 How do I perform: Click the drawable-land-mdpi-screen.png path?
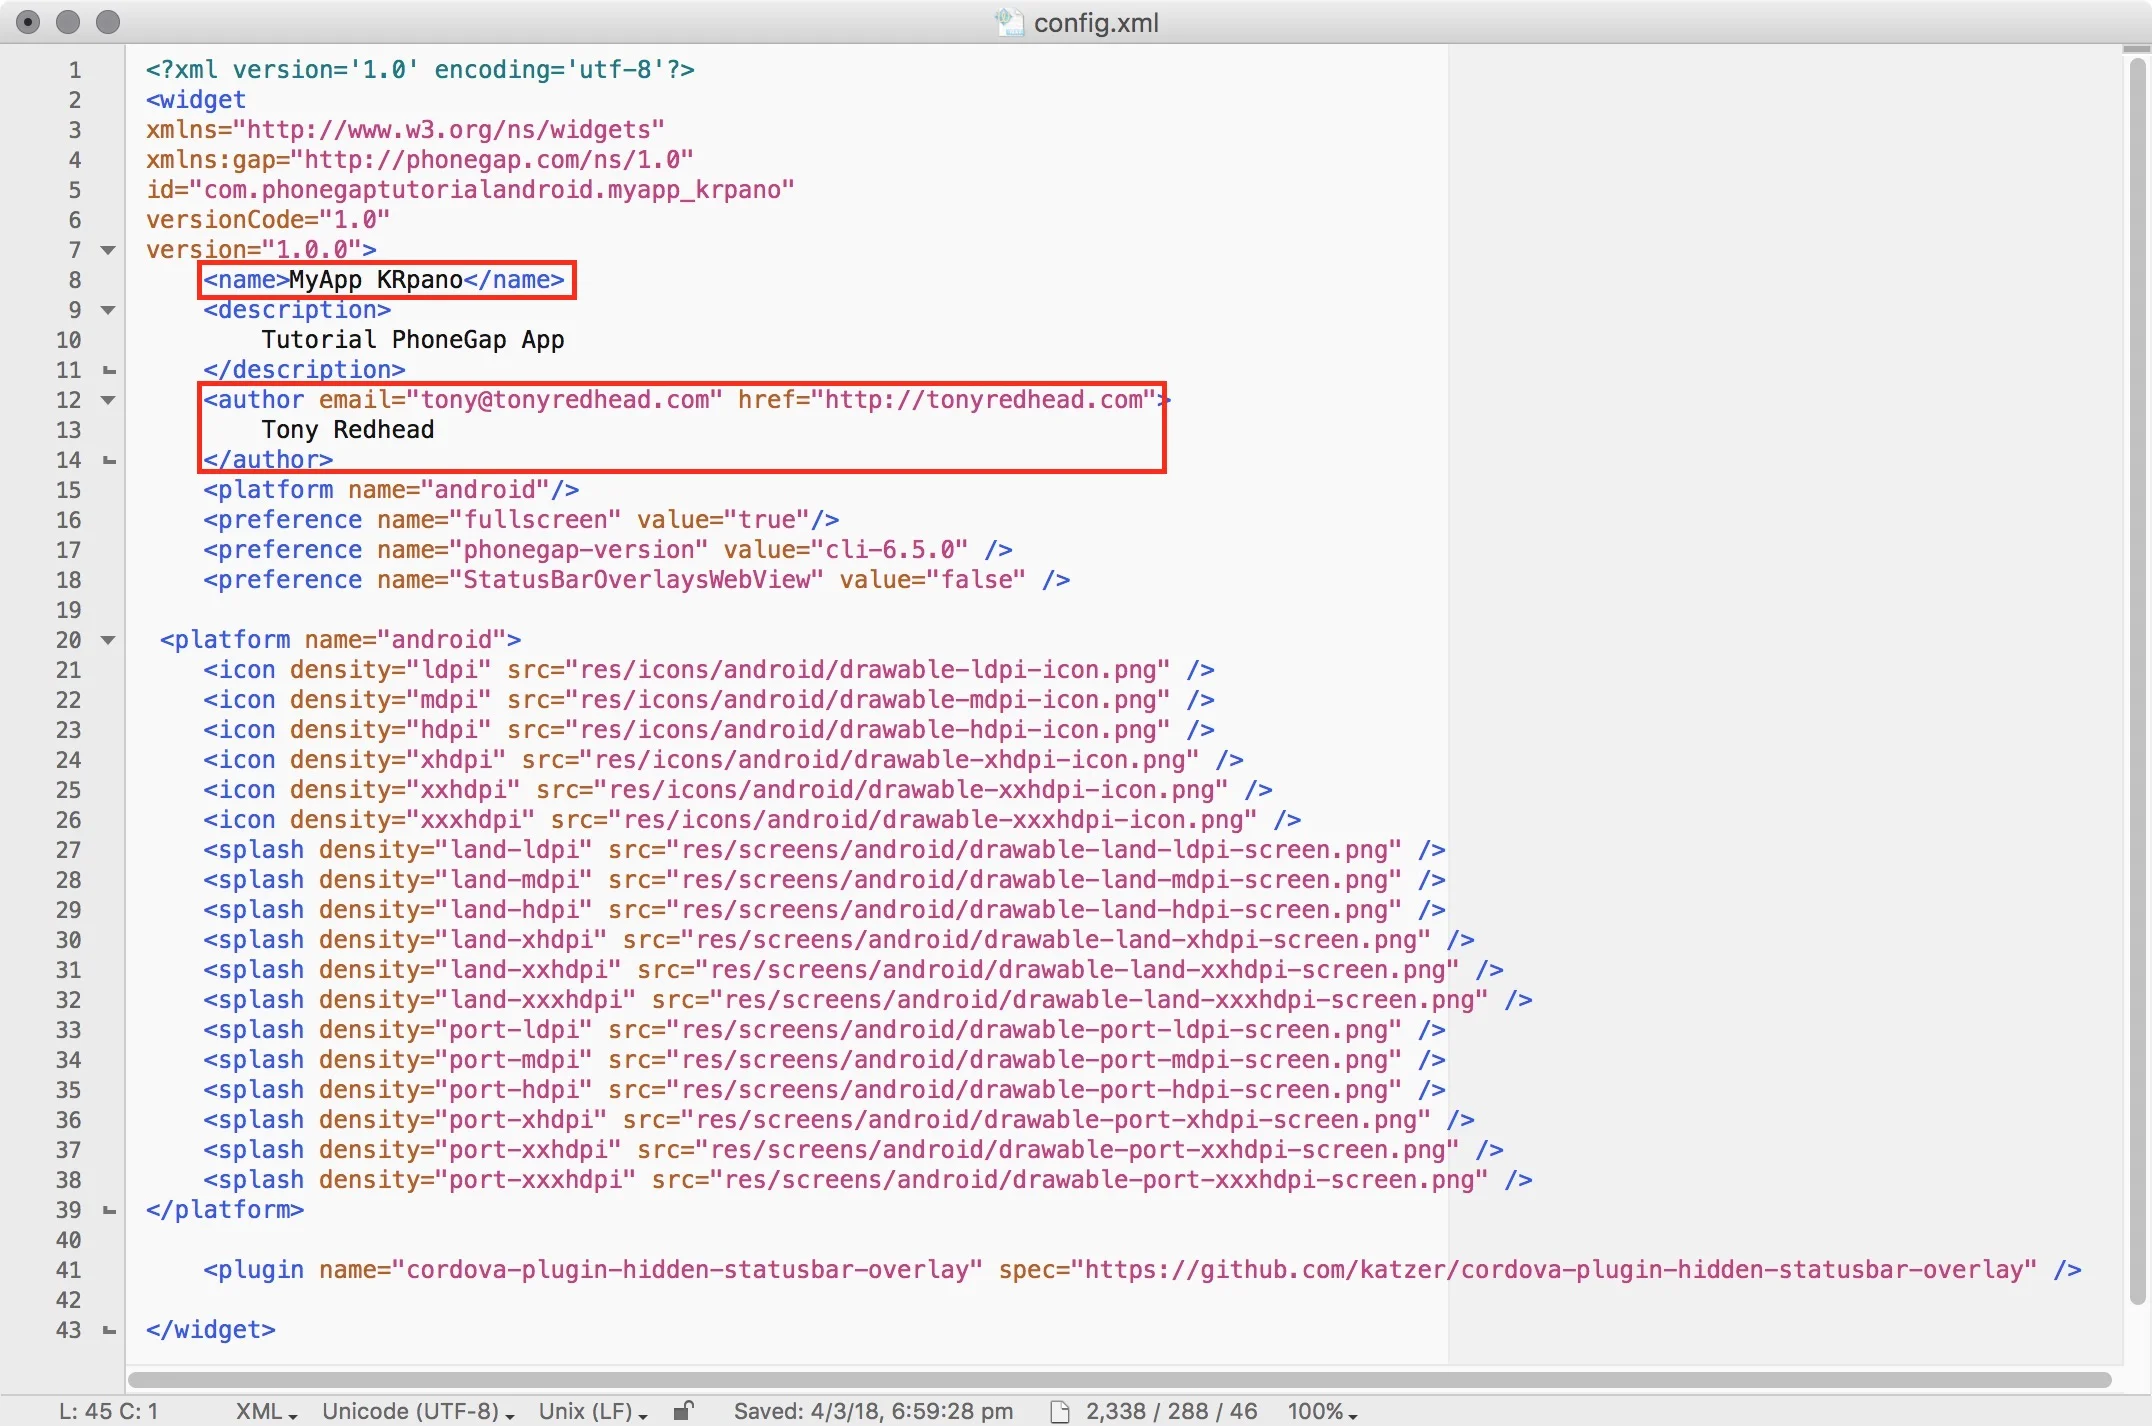pos(1034,880)
